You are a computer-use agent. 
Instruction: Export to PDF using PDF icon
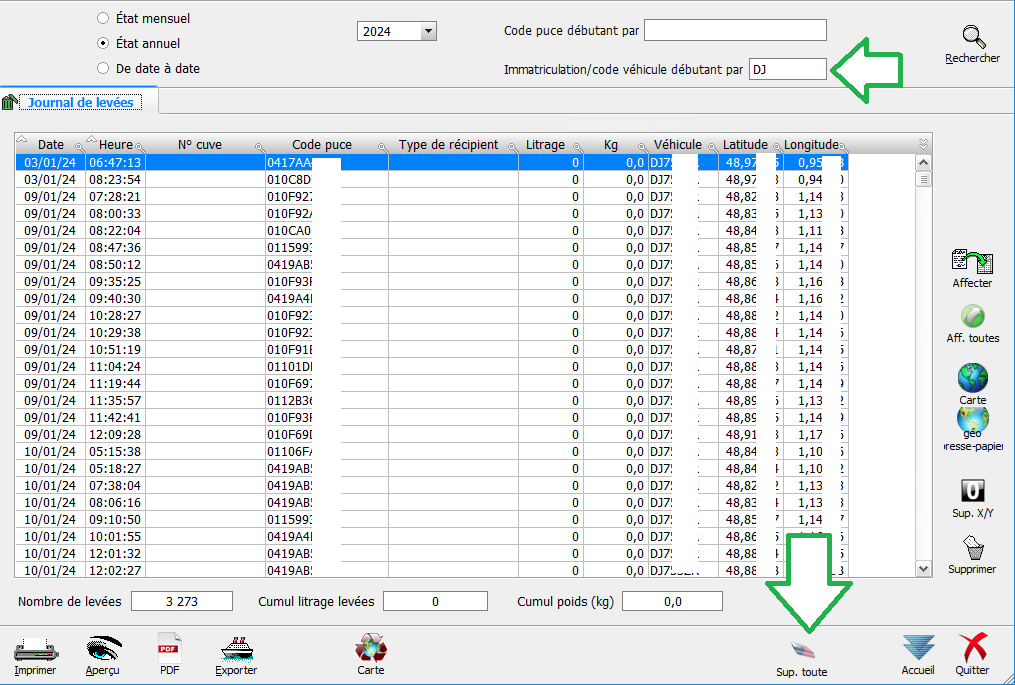(x=169, y=649)
